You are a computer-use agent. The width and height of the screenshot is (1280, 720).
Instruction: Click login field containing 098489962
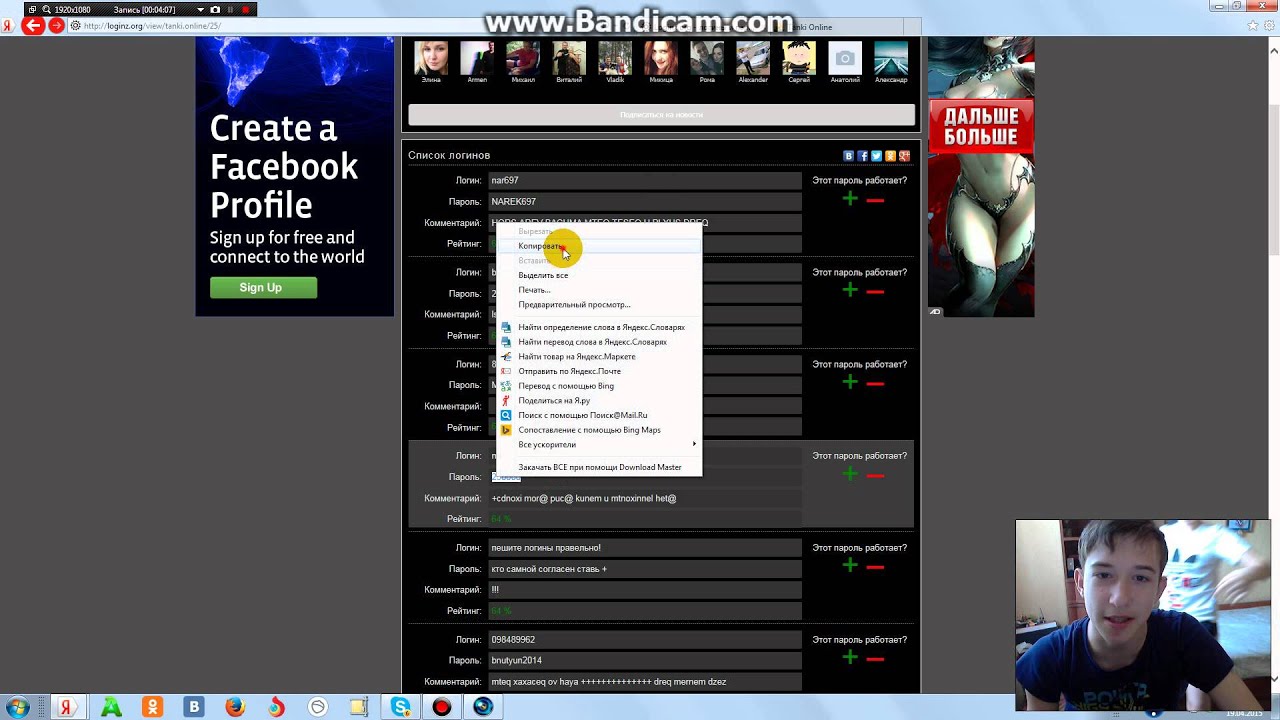coord(645,639)
